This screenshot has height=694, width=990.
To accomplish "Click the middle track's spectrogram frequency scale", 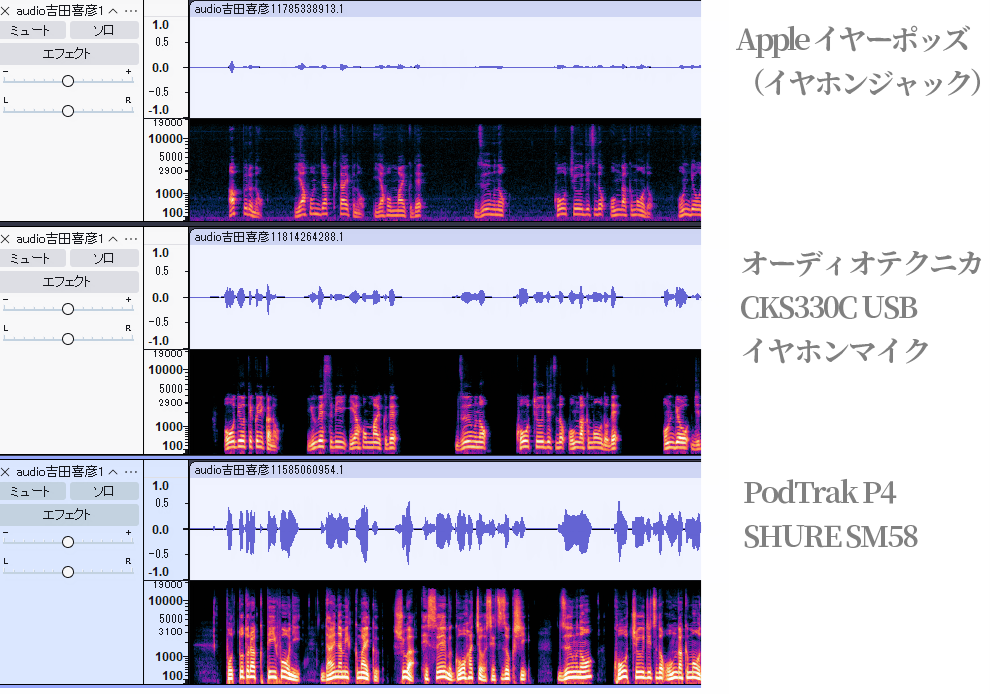I will (166, 402).
